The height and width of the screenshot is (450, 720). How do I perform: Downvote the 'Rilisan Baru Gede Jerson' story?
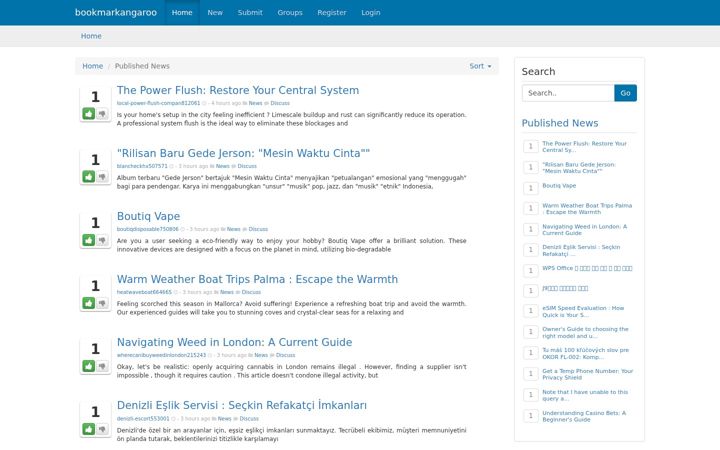(x=102, y=176)
